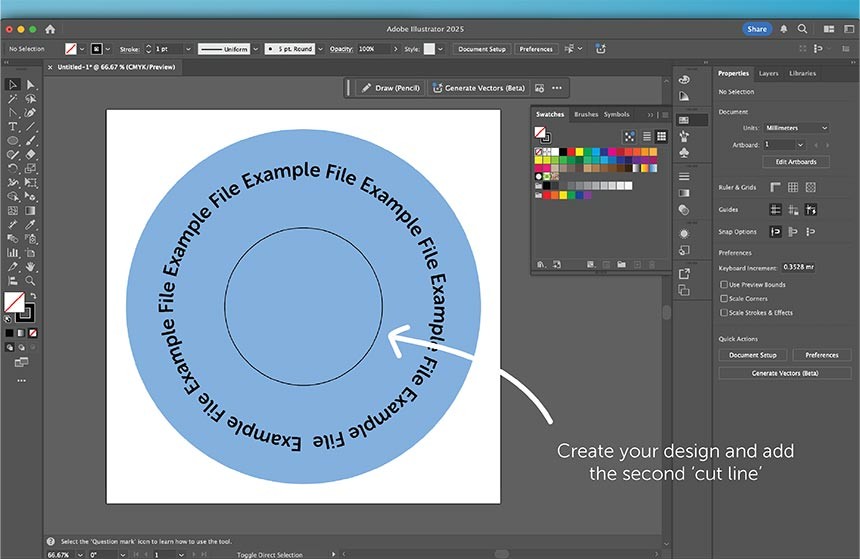Select the Rotate tool
Viewport: 860px width, 559px height.
[13, 168]
